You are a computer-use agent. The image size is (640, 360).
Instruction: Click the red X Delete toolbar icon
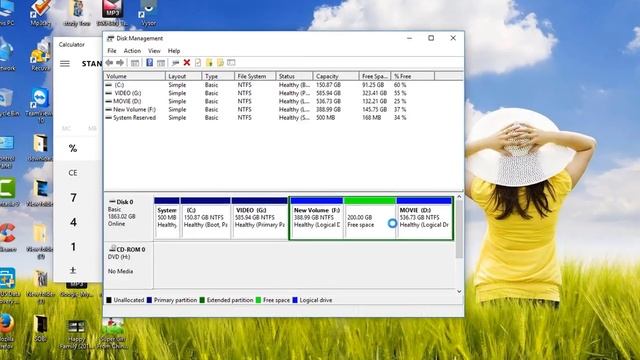pyautogui.click(x=187, y=62)
